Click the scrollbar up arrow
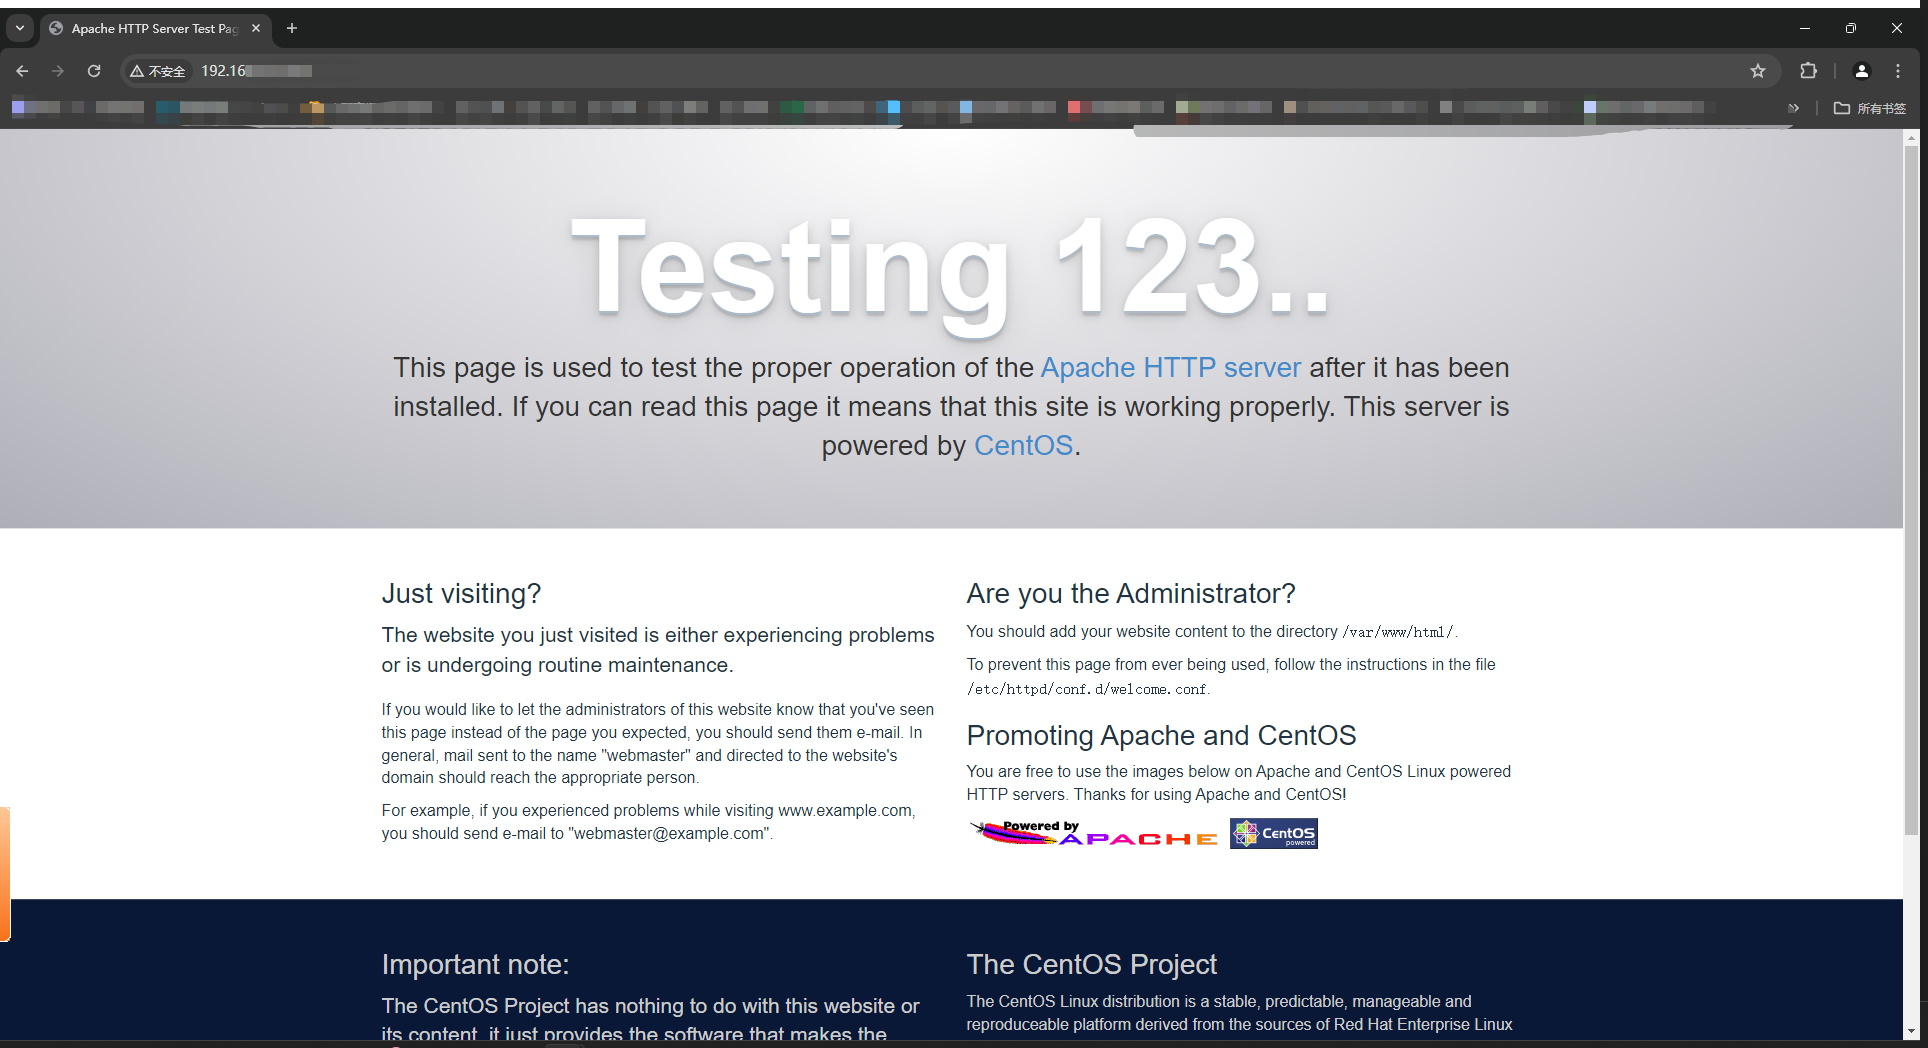1928x1048 pixels. click(x=1911, y=138)
